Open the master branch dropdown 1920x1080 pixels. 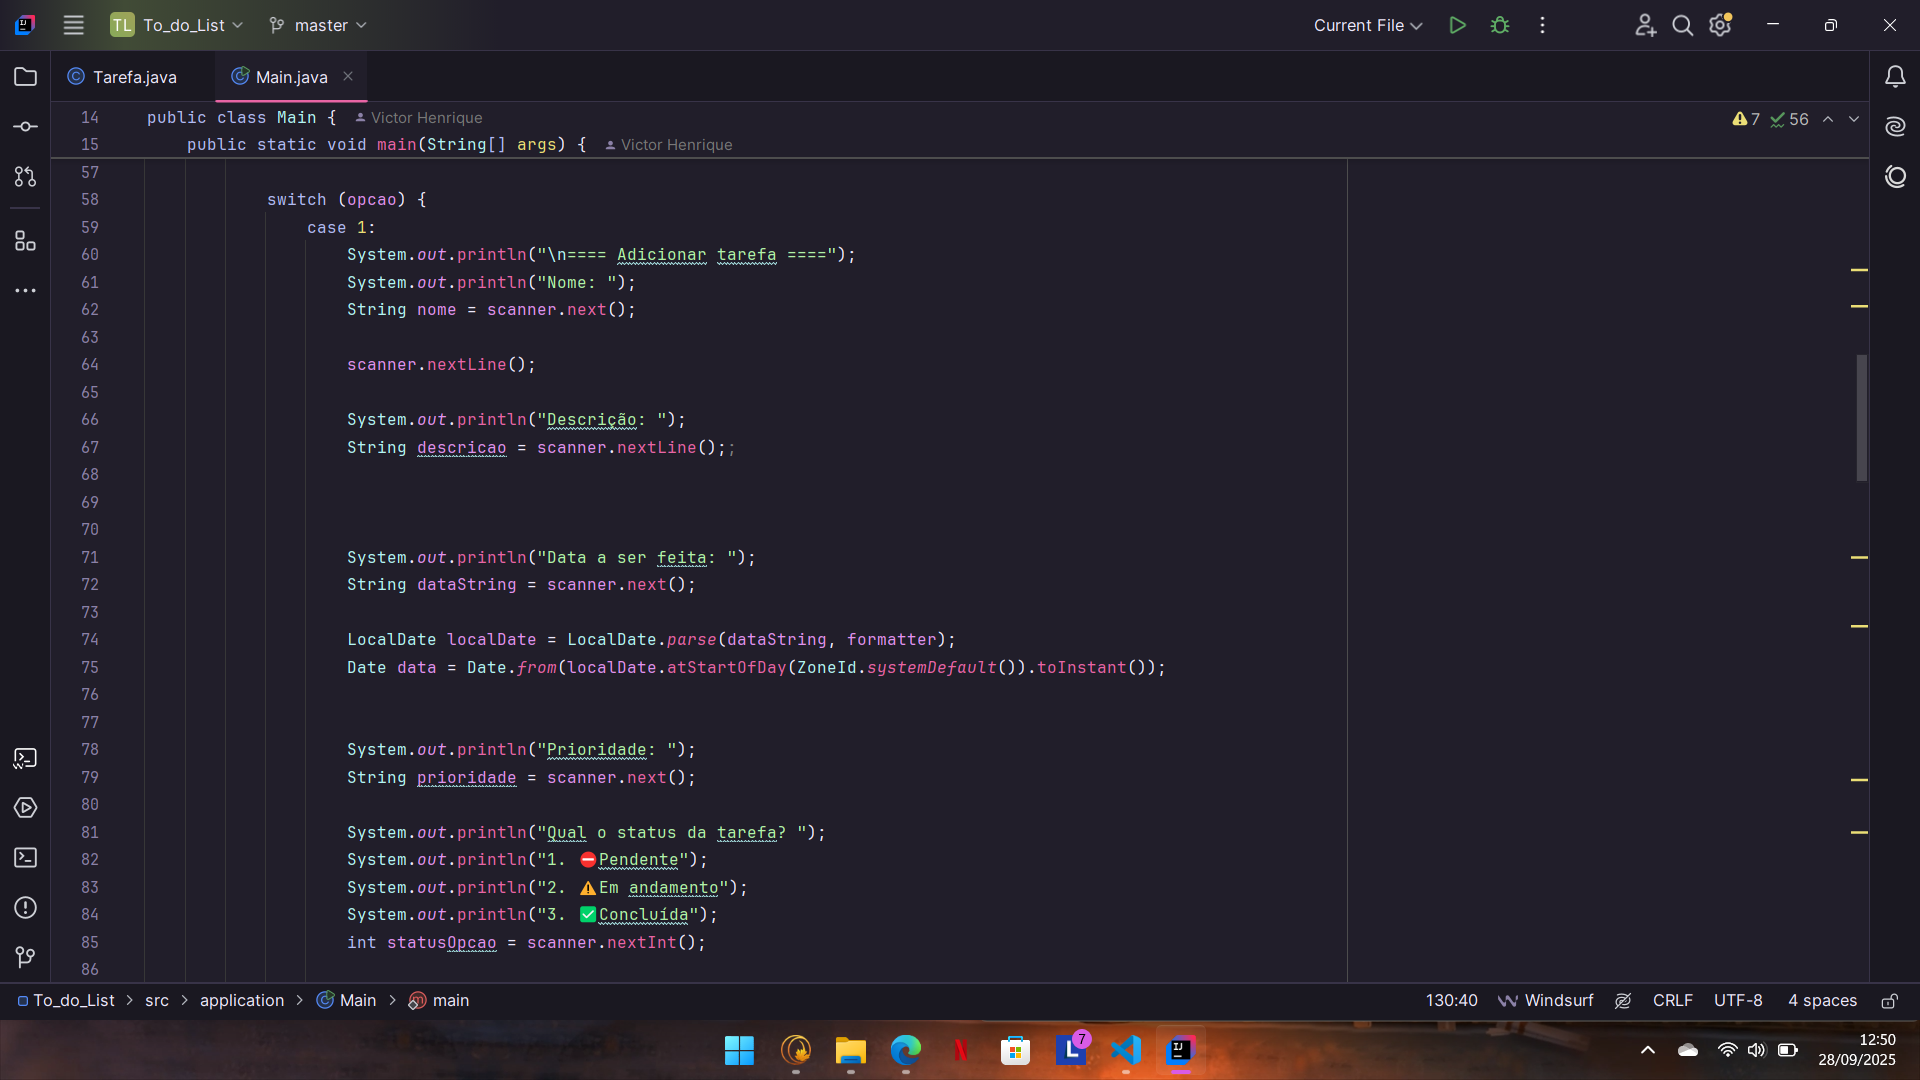[318, 25]
